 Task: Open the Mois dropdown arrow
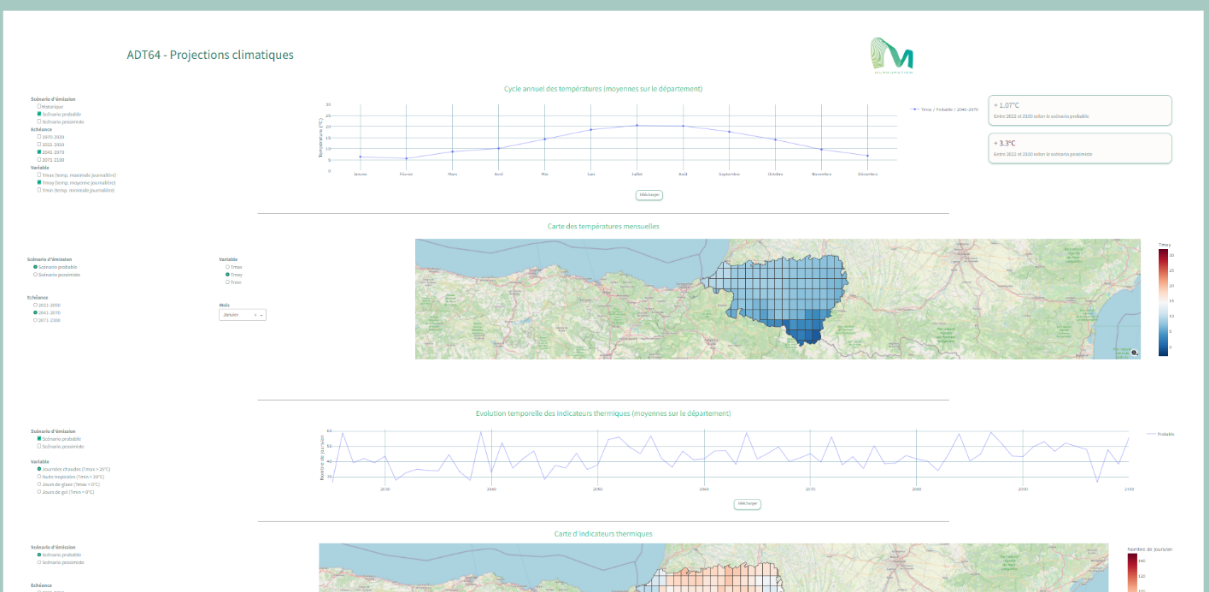(x=262, y=315)
